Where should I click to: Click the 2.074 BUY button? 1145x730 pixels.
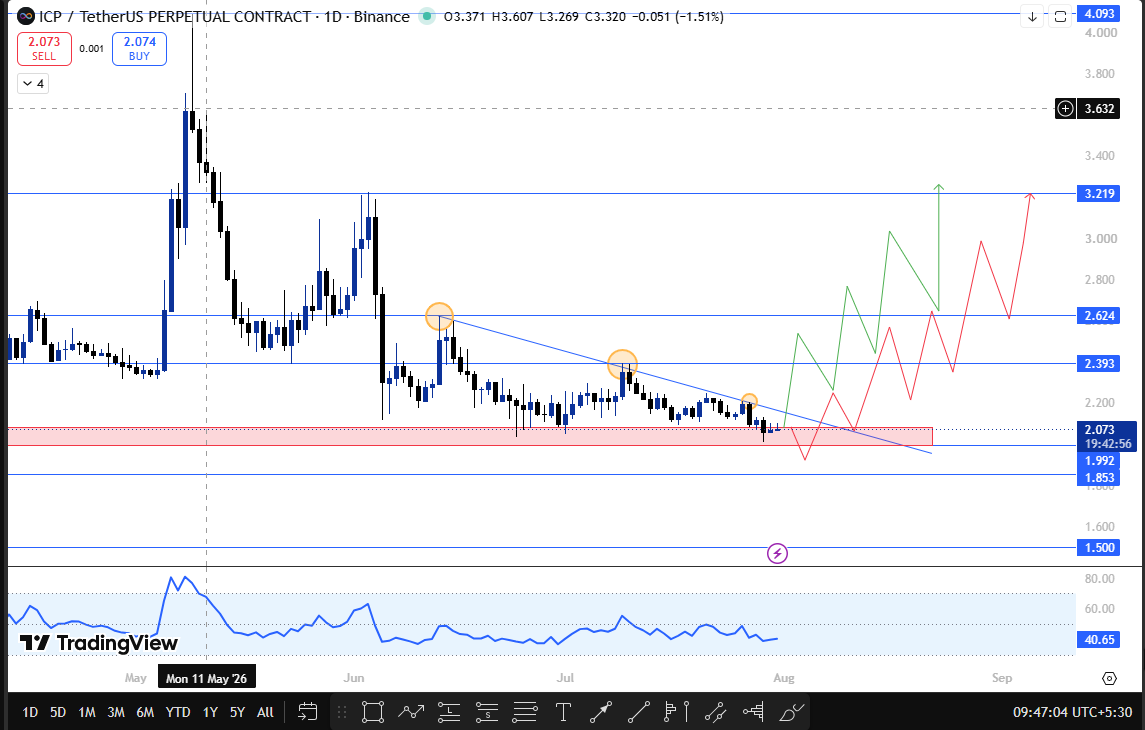139,49
